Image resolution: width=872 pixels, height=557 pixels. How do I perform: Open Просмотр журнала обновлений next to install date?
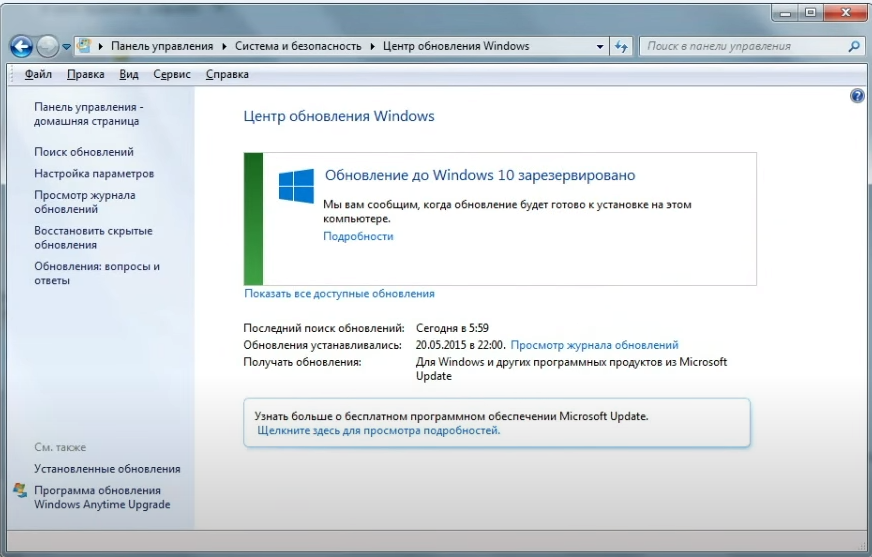tap(594, 345)
